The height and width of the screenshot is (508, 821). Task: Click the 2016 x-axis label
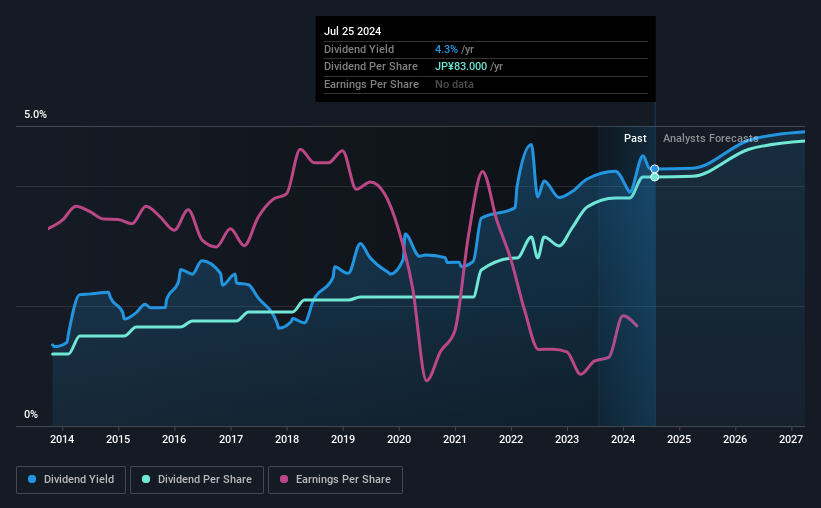174,439
